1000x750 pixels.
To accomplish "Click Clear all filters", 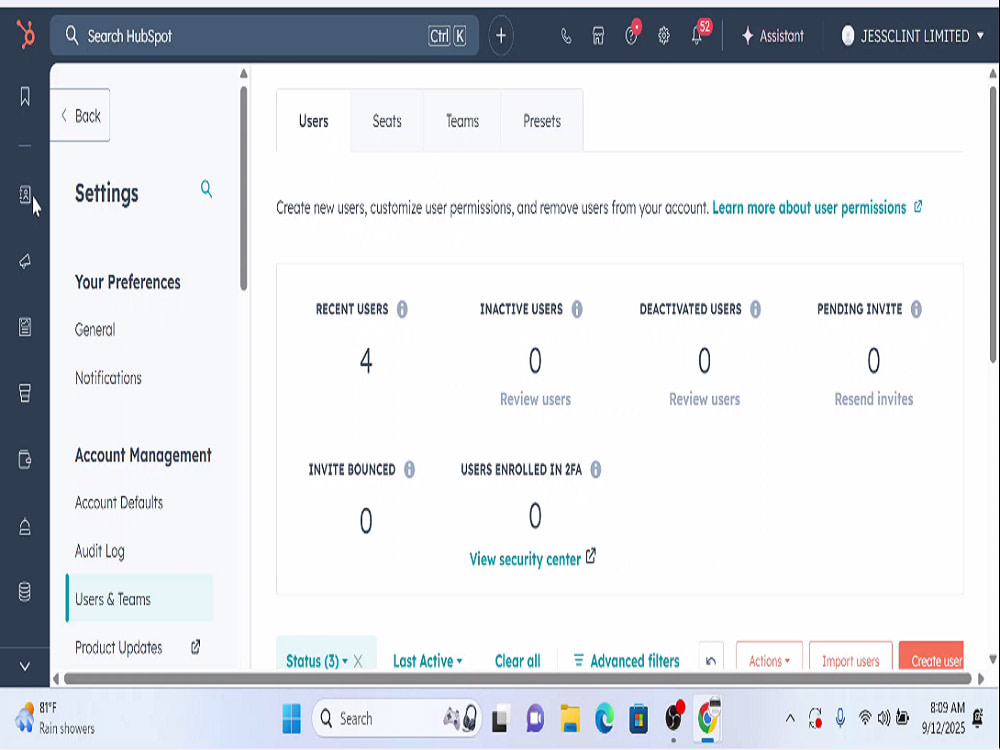I will click(517, 661).
